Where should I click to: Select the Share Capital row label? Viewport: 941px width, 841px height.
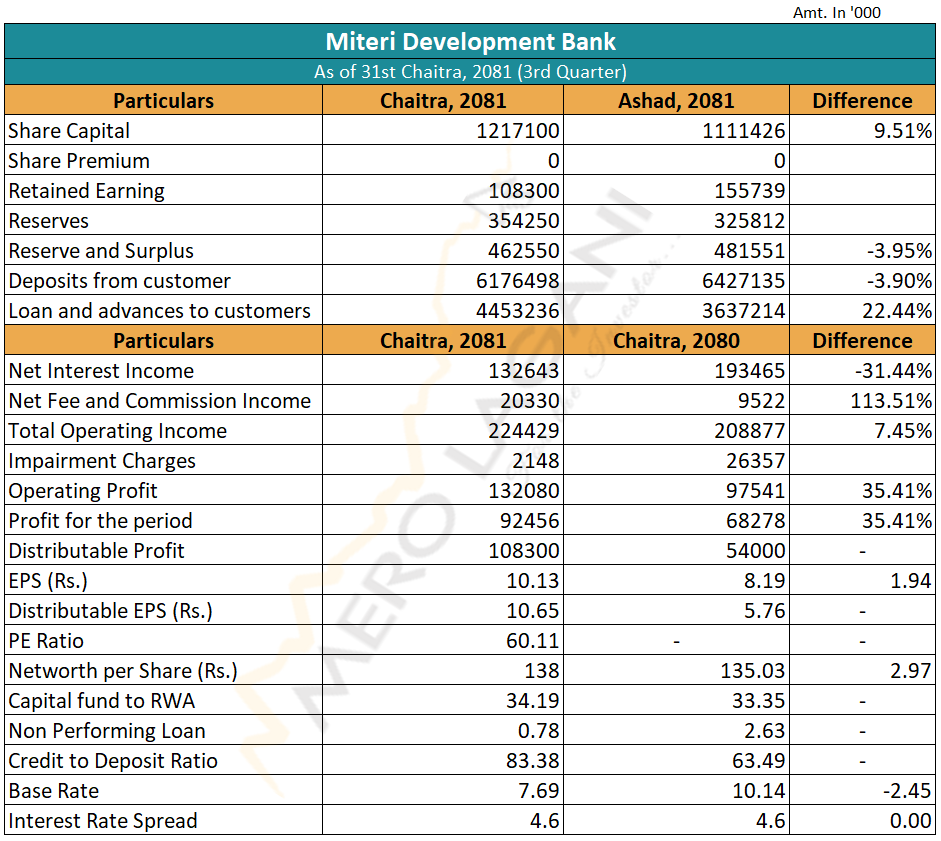coord(69,131)
